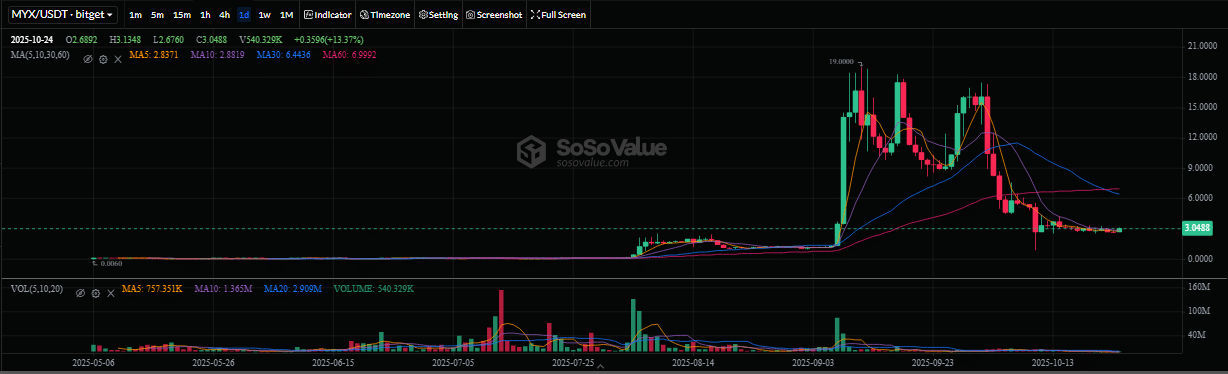Viewport: 1228px width, 374px height.
Task: Click the 3.0488 current price label
Action: pos(1198,229)
